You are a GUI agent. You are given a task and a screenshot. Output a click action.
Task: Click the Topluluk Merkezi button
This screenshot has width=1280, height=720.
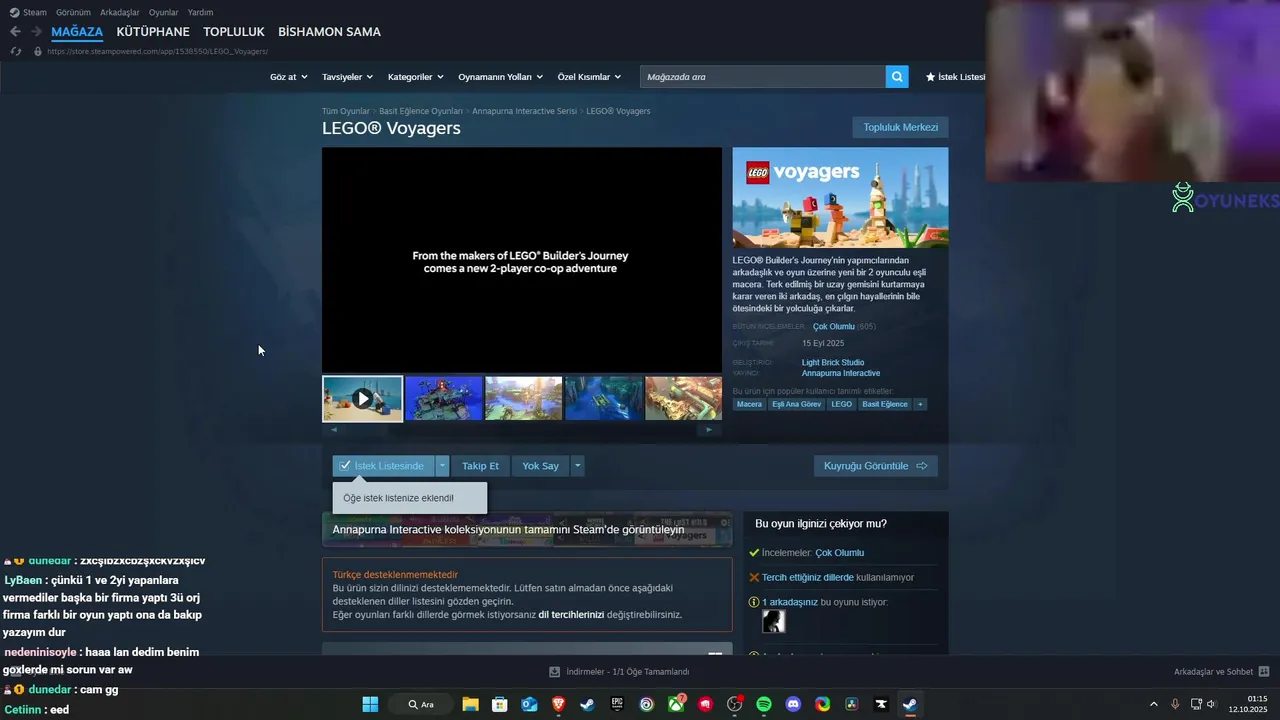pos(900,127)
